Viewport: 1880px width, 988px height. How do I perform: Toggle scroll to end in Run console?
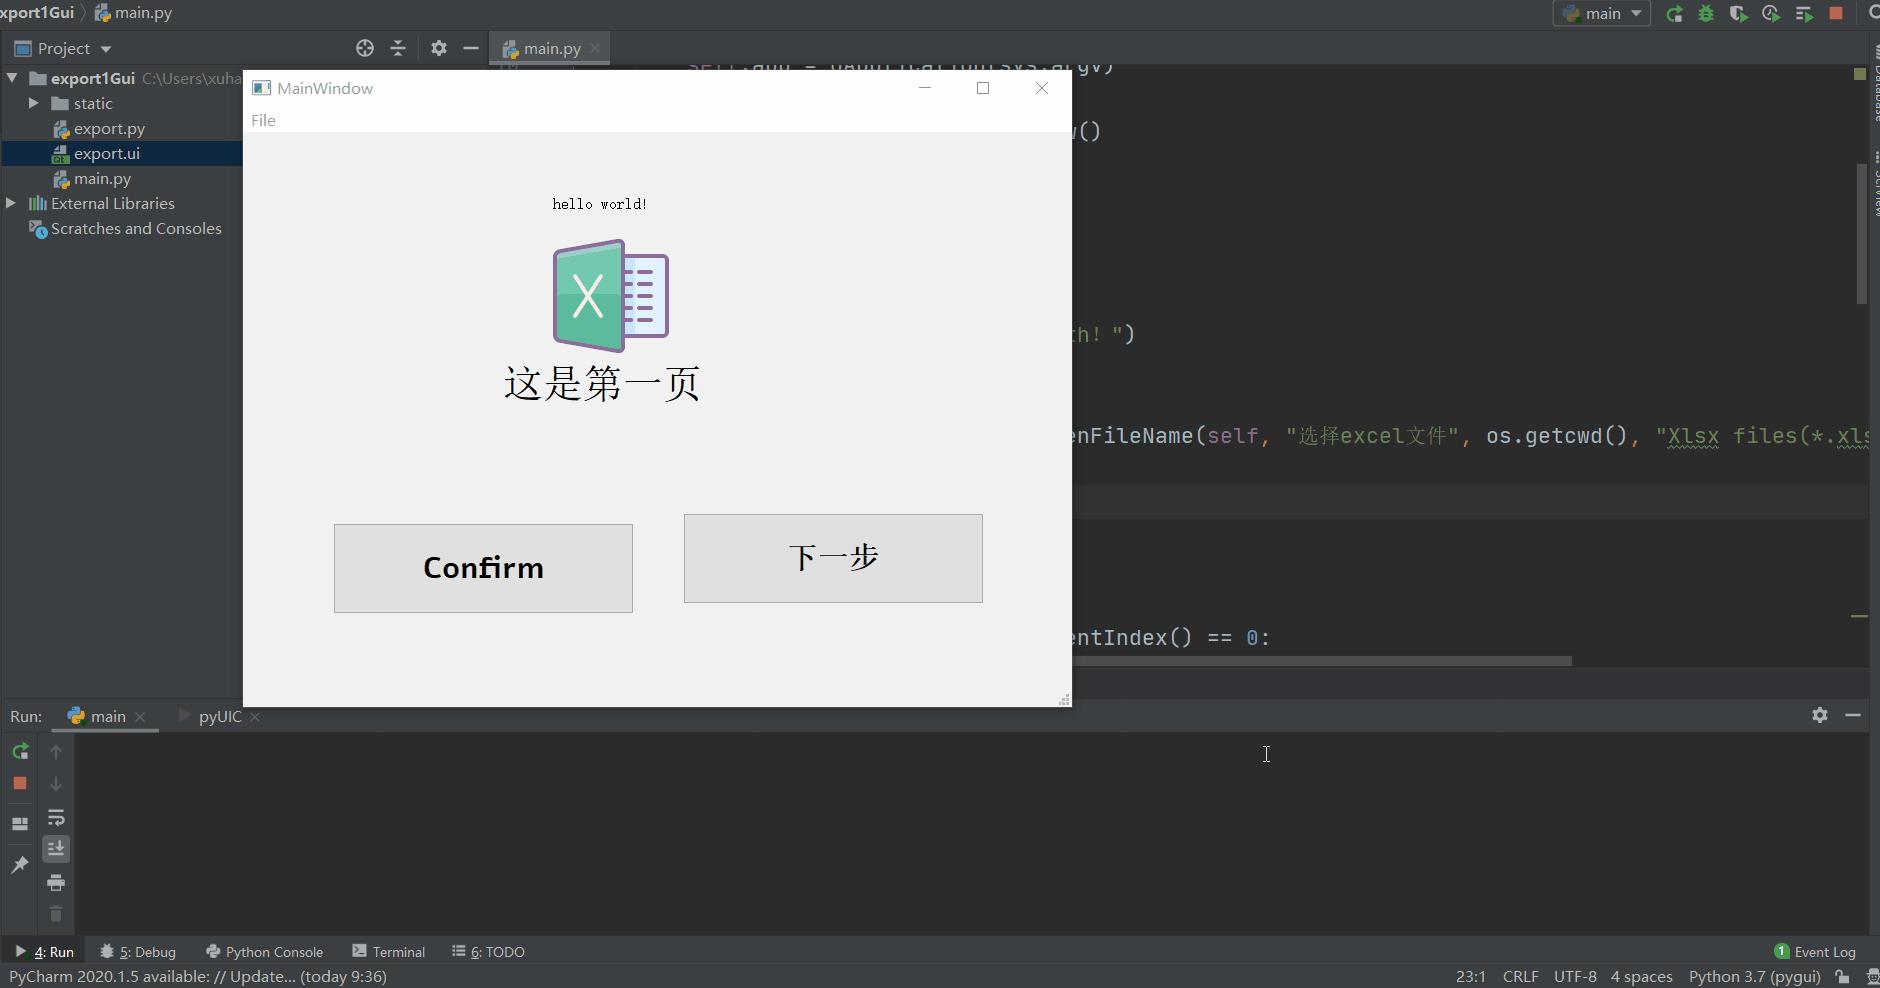pos(56,849)
